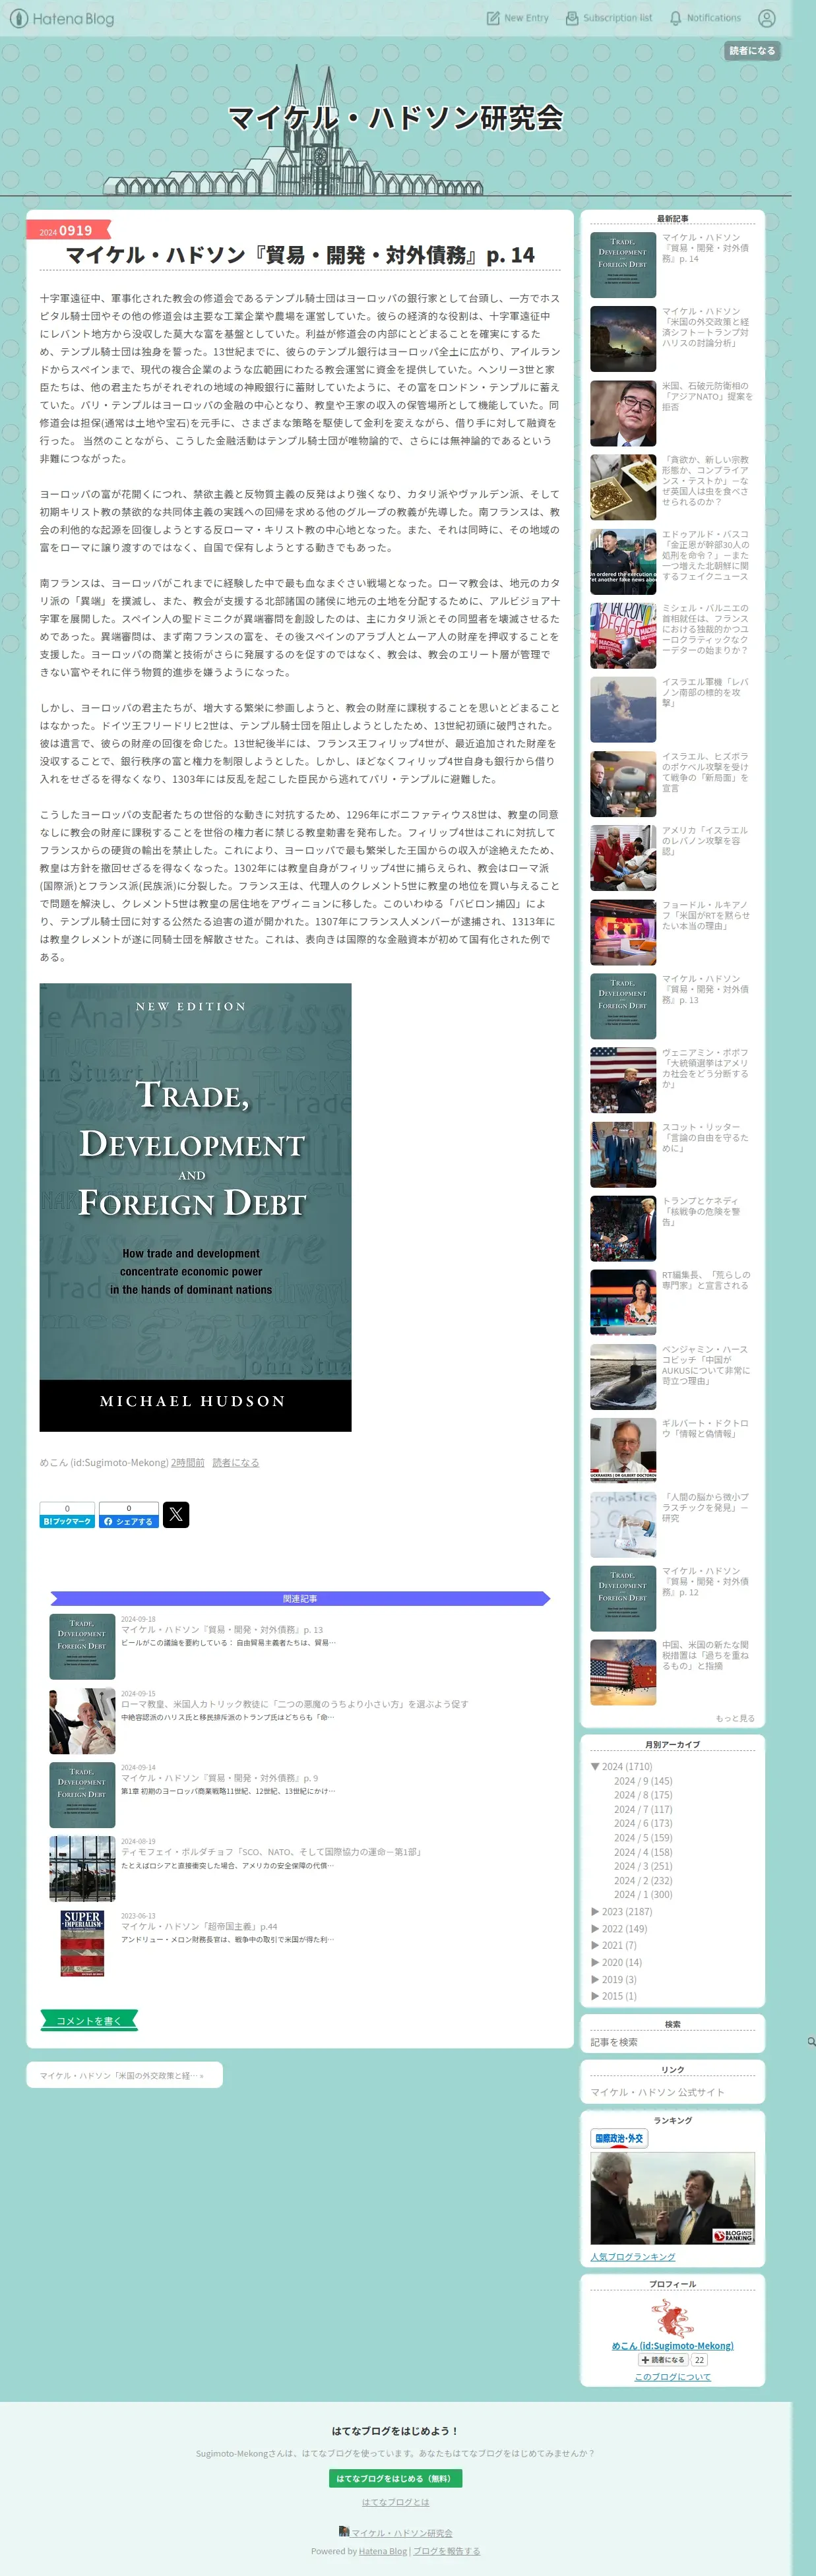
Task: Click the +読者になる button in profile
Action: click(x=662, y=2360)
